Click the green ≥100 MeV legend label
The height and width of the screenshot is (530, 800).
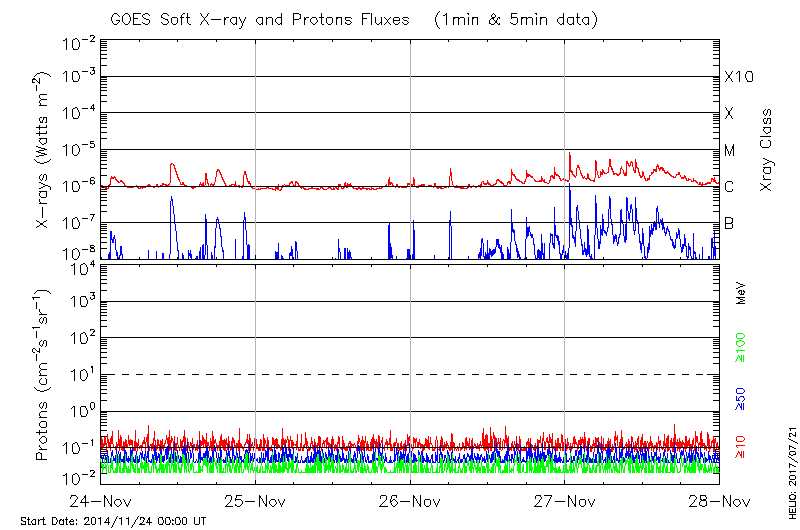pos(741,347)
